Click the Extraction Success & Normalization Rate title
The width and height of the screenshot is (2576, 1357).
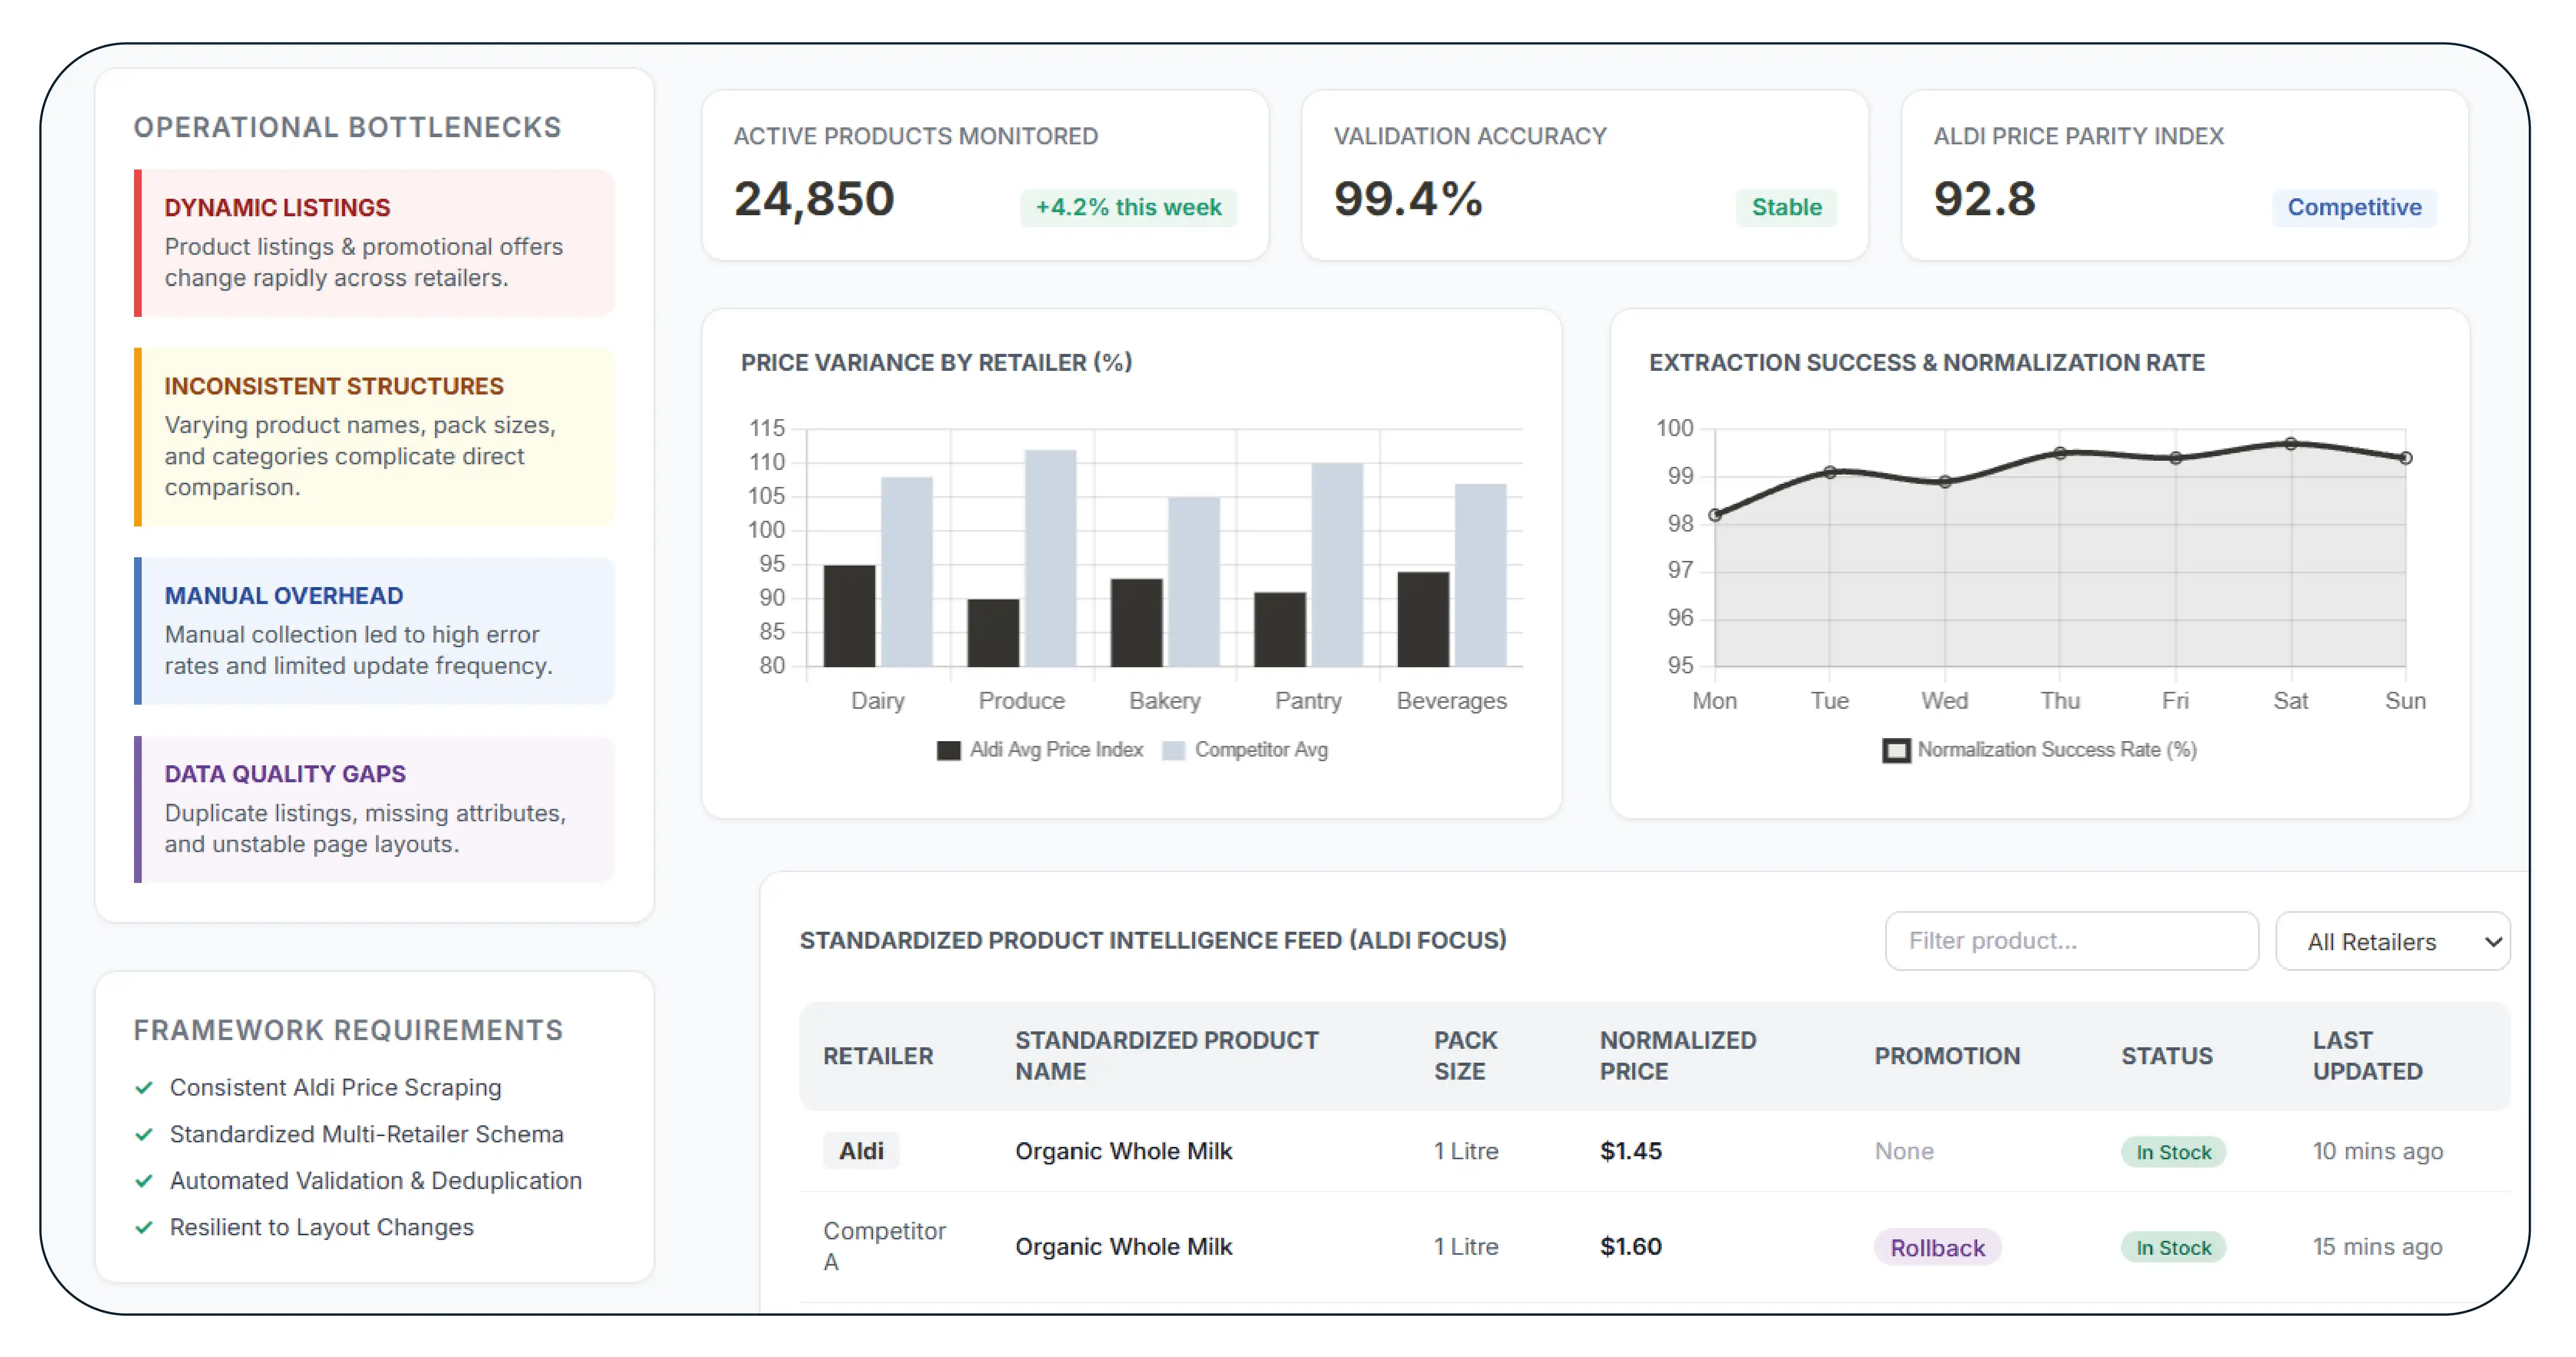(1926, 362)
